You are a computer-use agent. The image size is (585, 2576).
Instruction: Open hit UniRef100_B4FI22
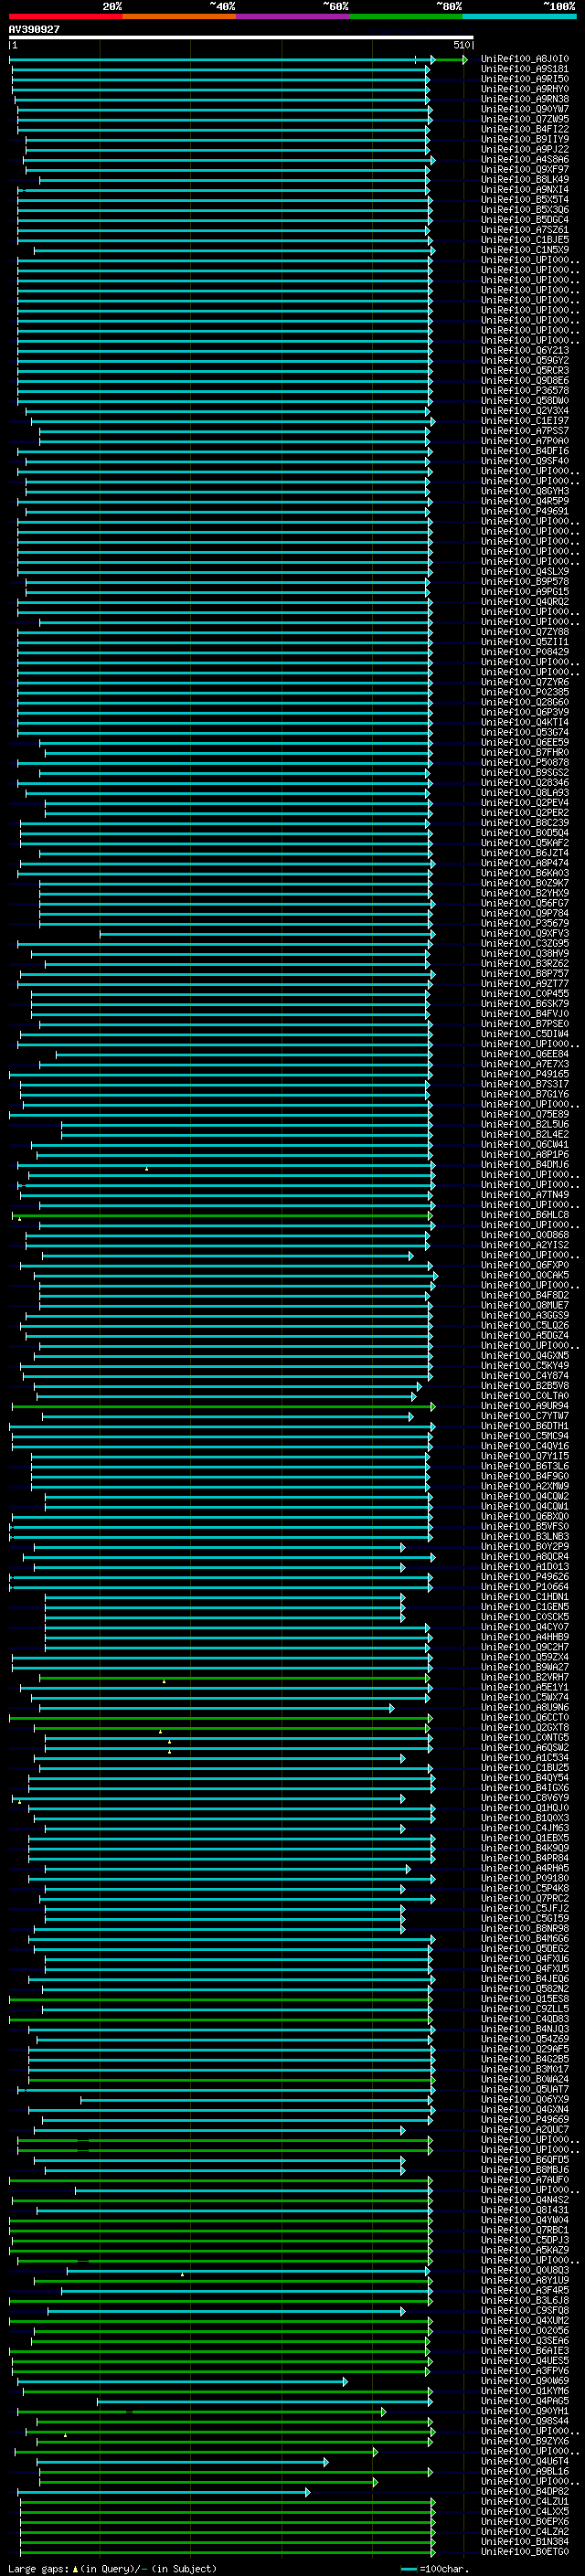coord(525,129)
